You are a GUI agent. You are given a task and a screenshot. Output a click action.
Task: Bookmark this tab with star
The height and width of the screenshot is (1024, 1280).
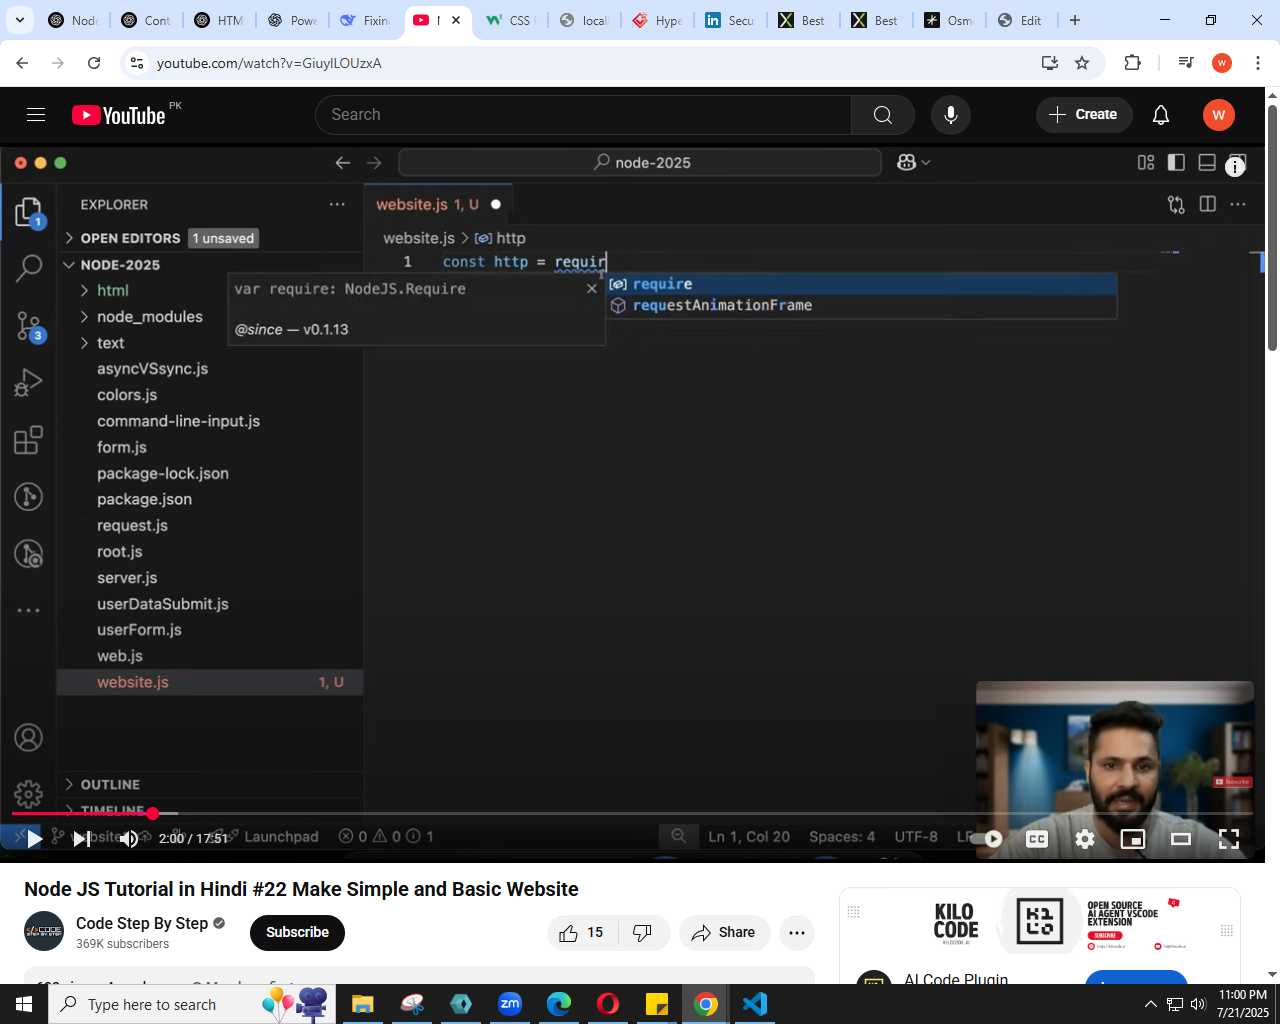point(1082,63)
